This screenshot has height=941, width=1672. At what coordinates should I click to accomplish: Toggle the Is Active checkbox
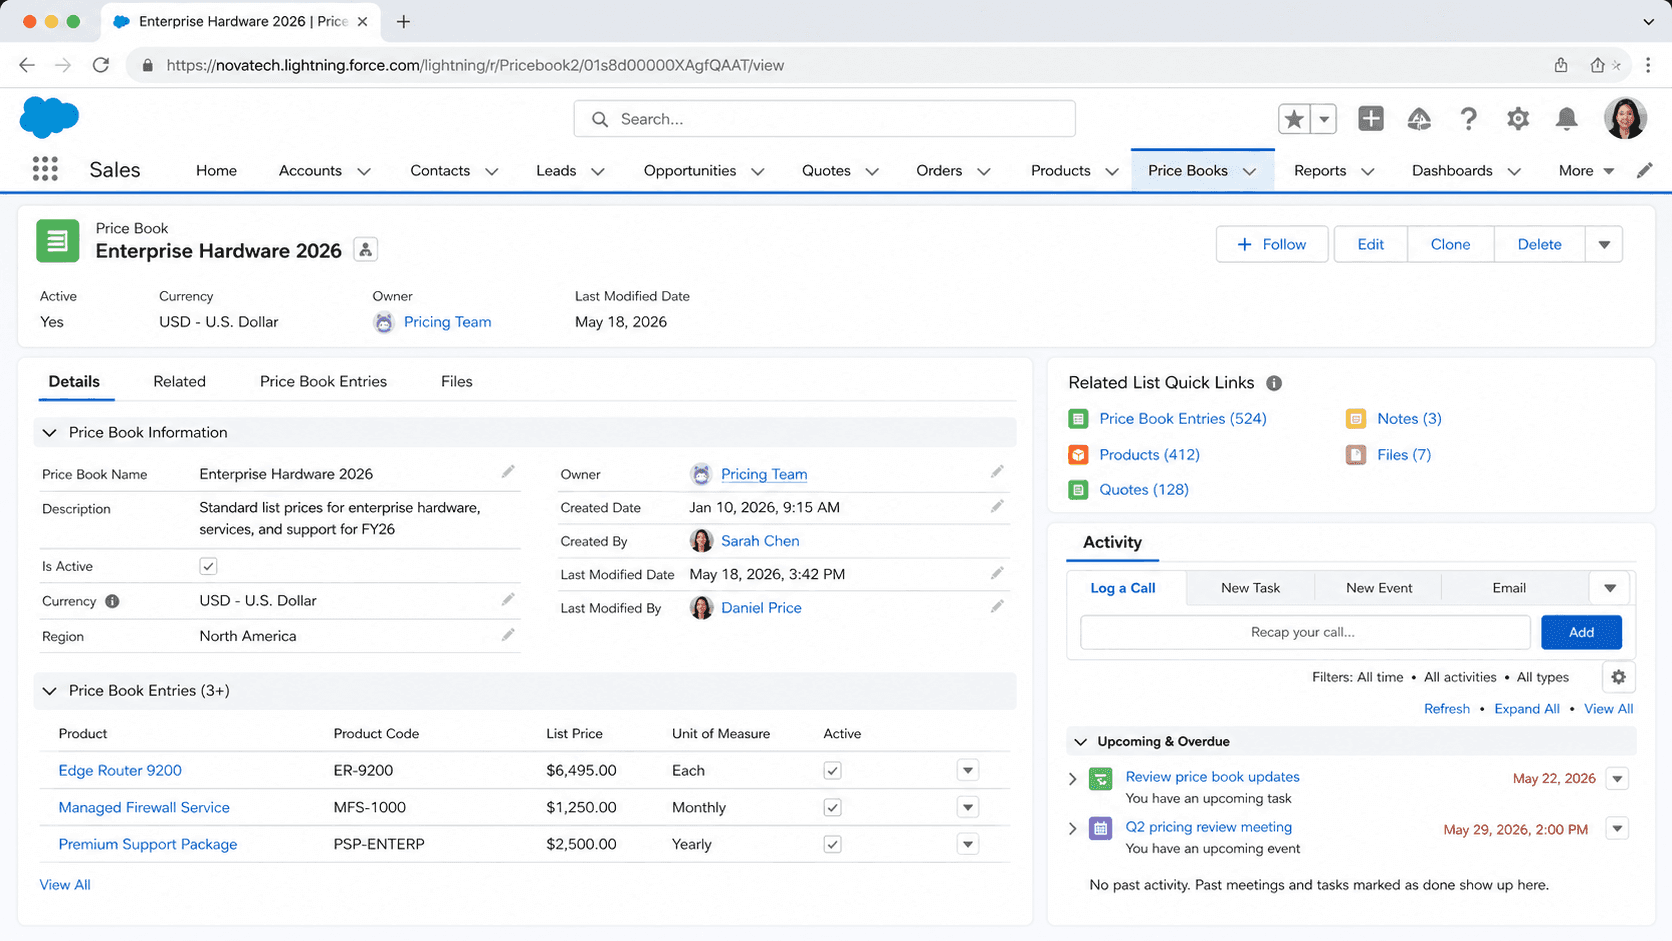pyautogui.click(x=208, y=566)
